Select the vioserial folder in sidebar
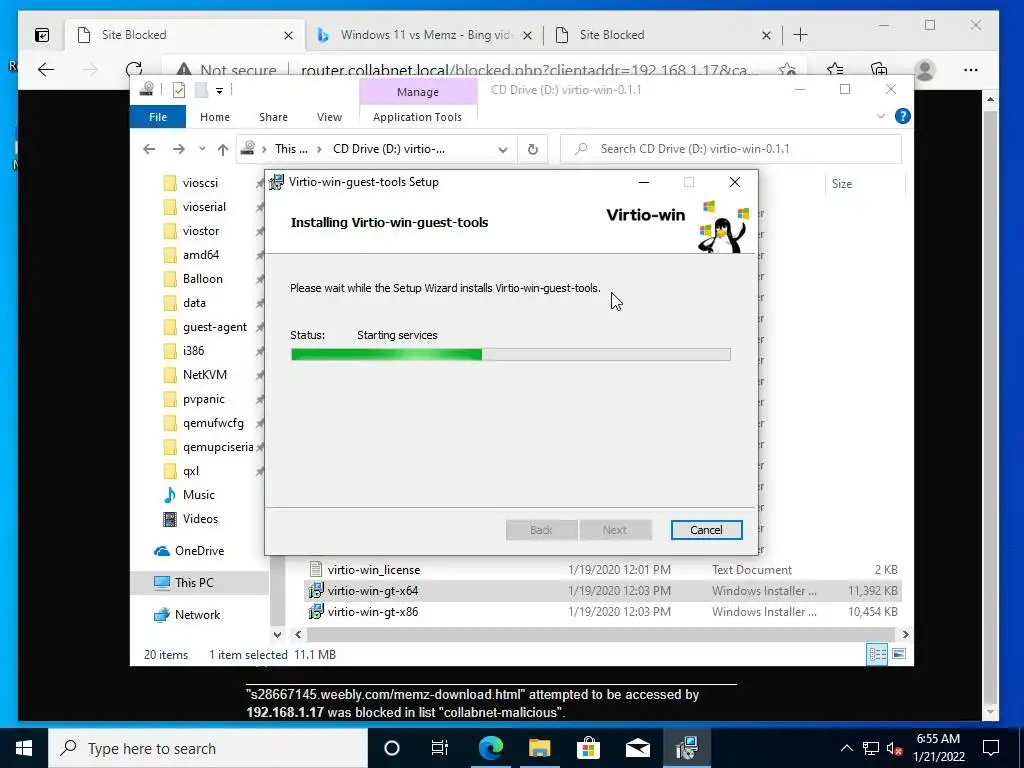Viewport: 1024px width, 768px height. pyautogui.click(x=204, y=207)
